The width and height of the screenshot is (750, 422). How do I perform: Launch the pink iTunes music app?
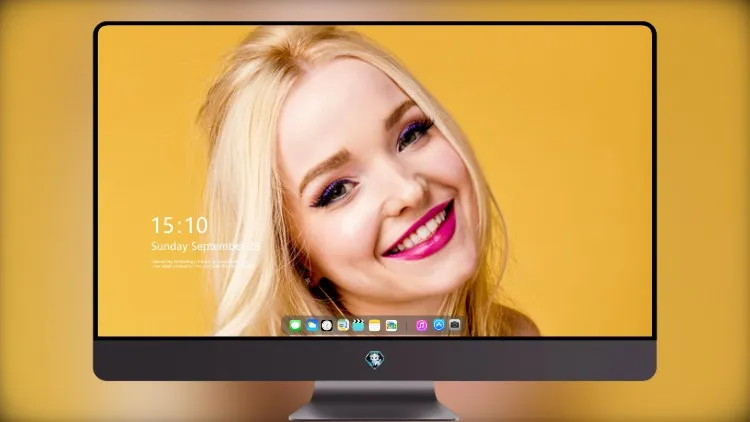[x=421, y=326]
